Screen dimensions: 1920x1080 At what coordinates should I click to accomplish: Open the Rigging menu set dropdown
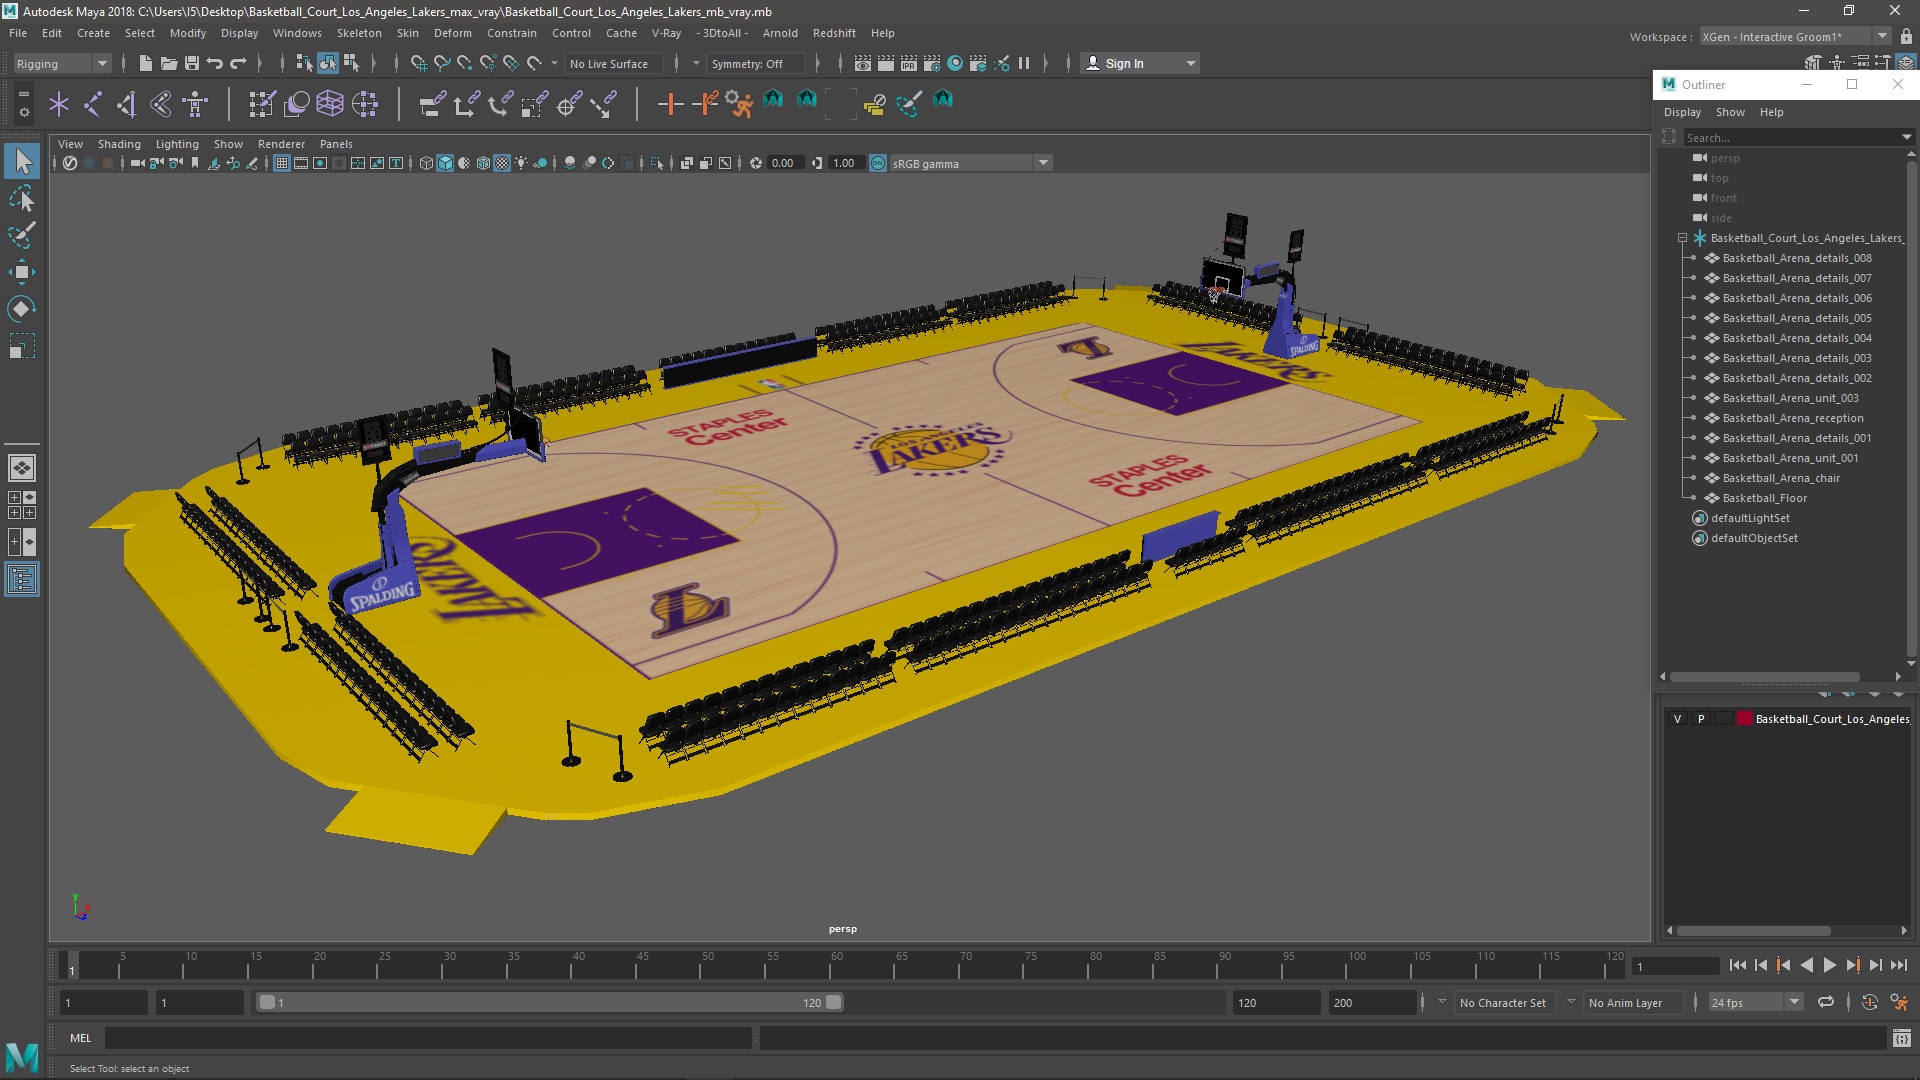click(62, 63)
